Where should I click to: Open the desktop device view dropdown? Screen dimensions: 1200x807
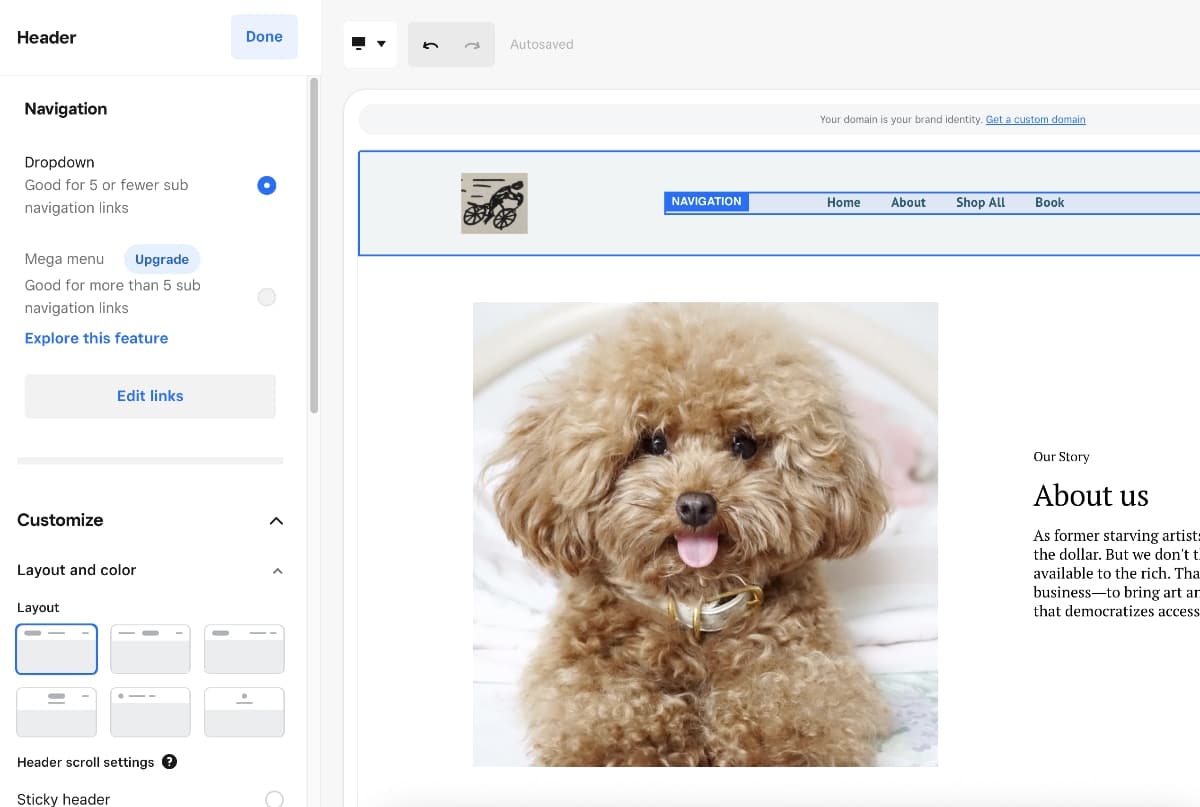pyautogui.click(x=370, y=44)
